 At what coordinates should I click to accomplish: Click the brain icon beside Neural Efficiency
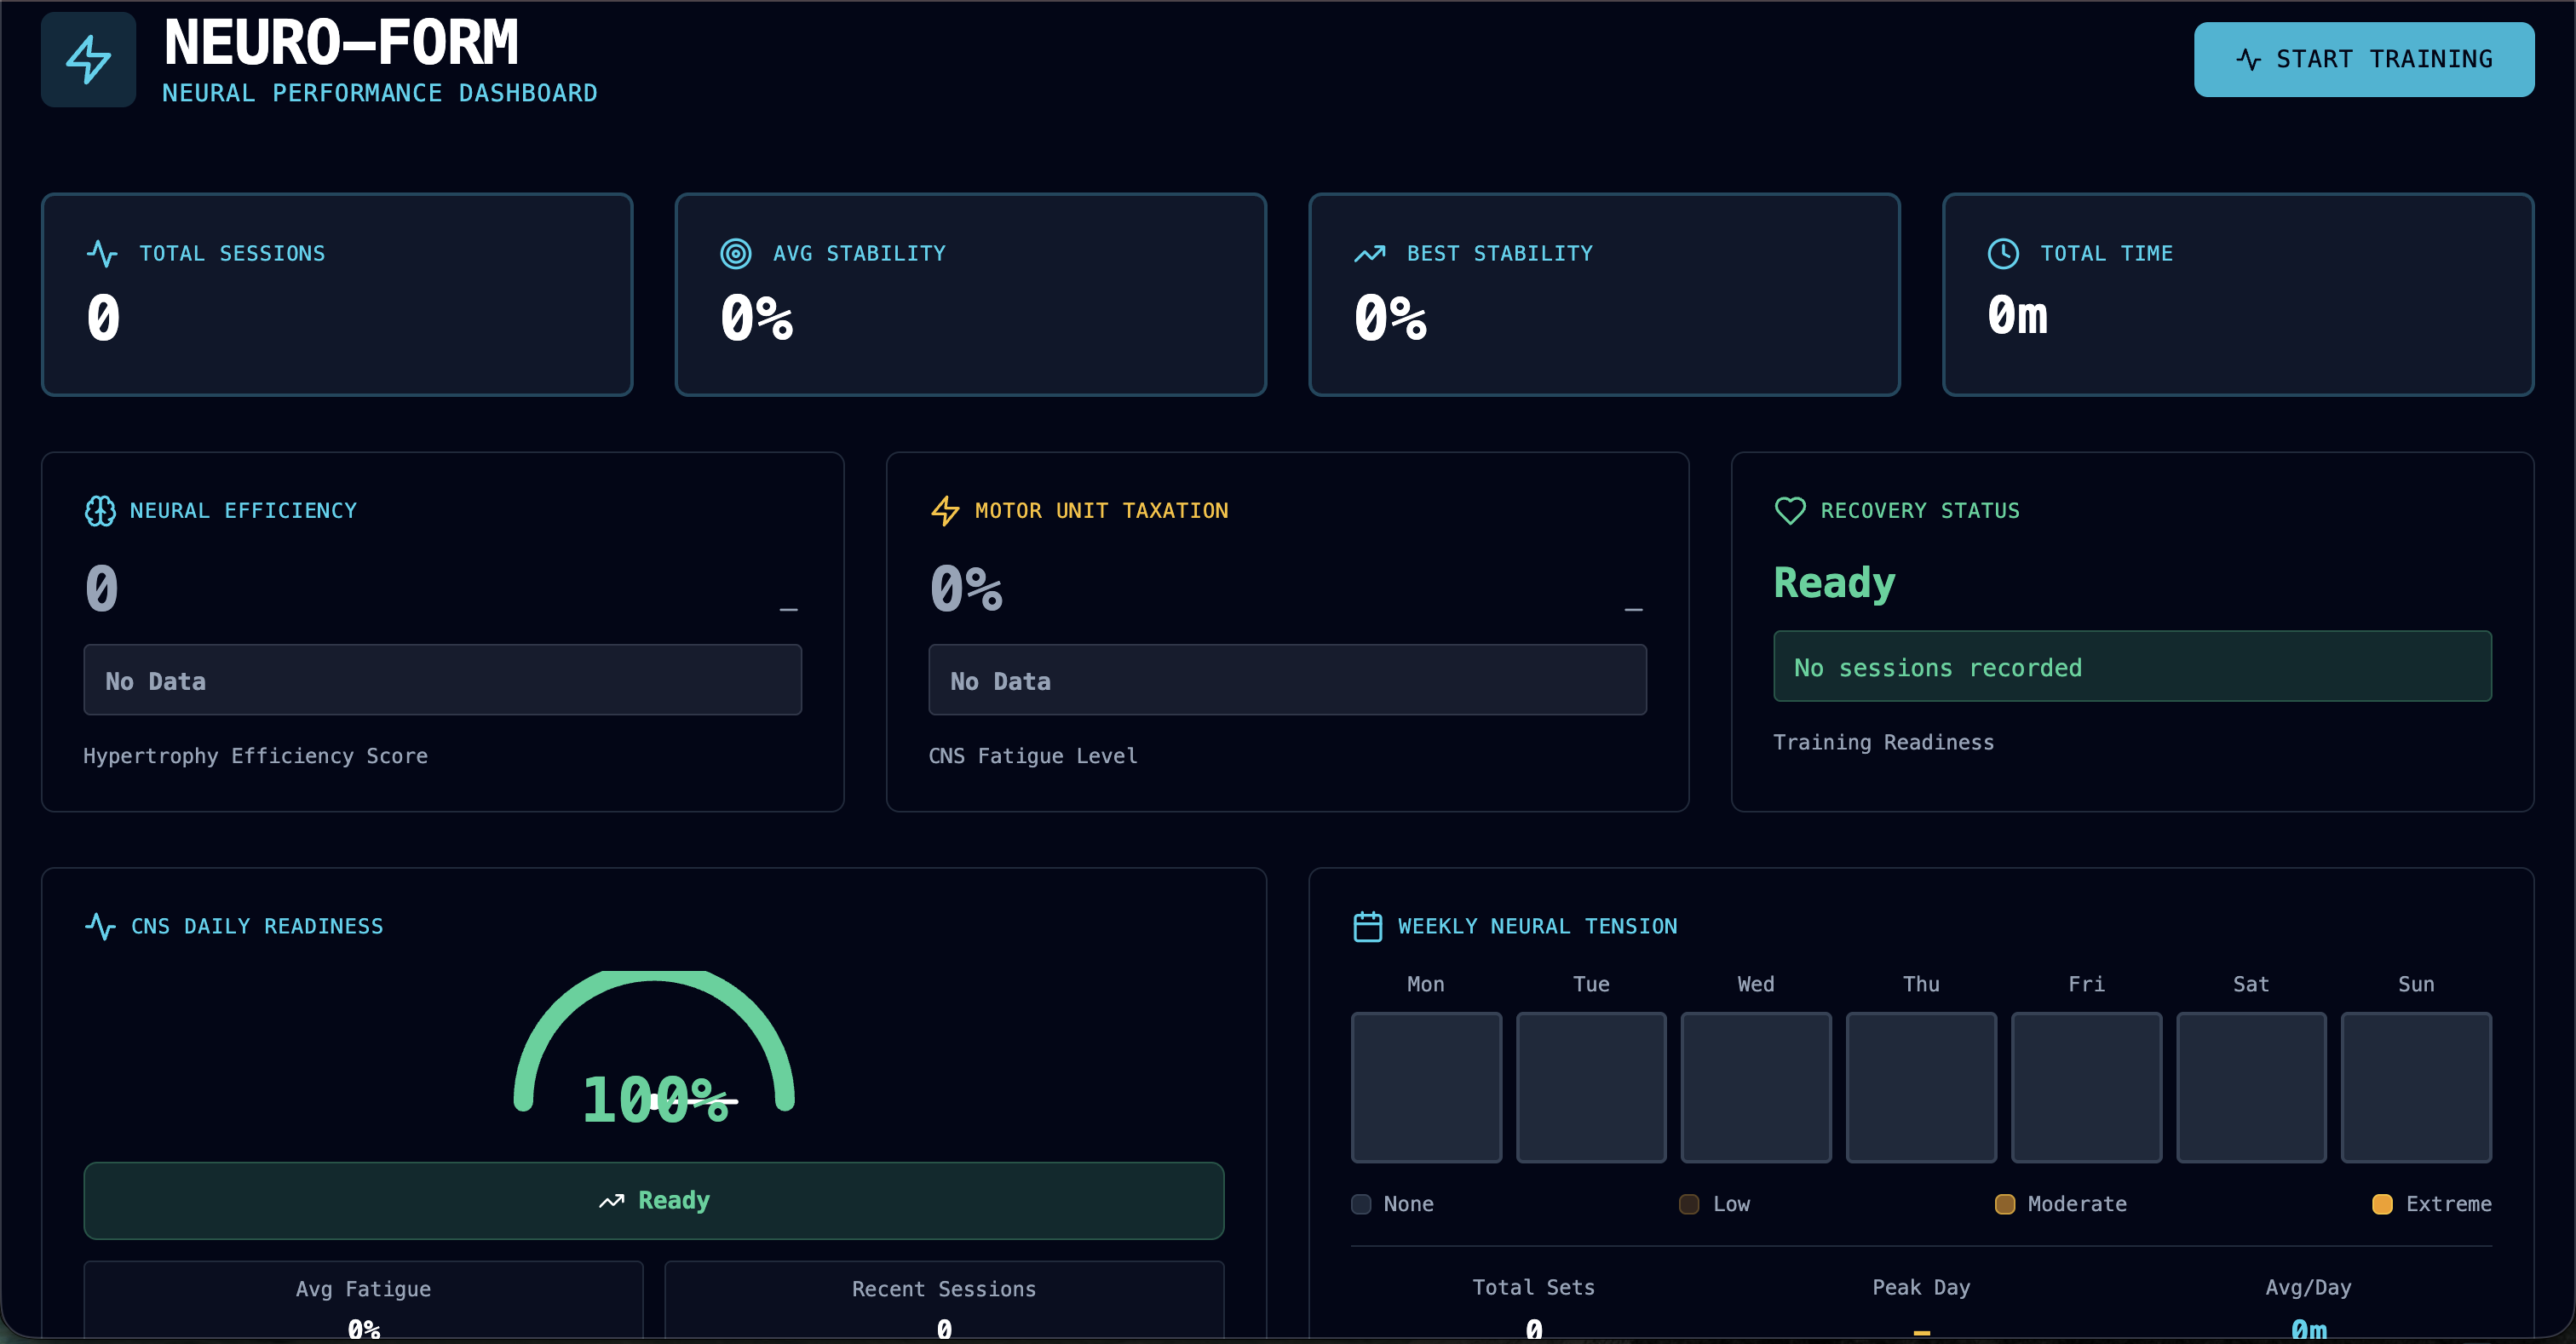point(100,511)
